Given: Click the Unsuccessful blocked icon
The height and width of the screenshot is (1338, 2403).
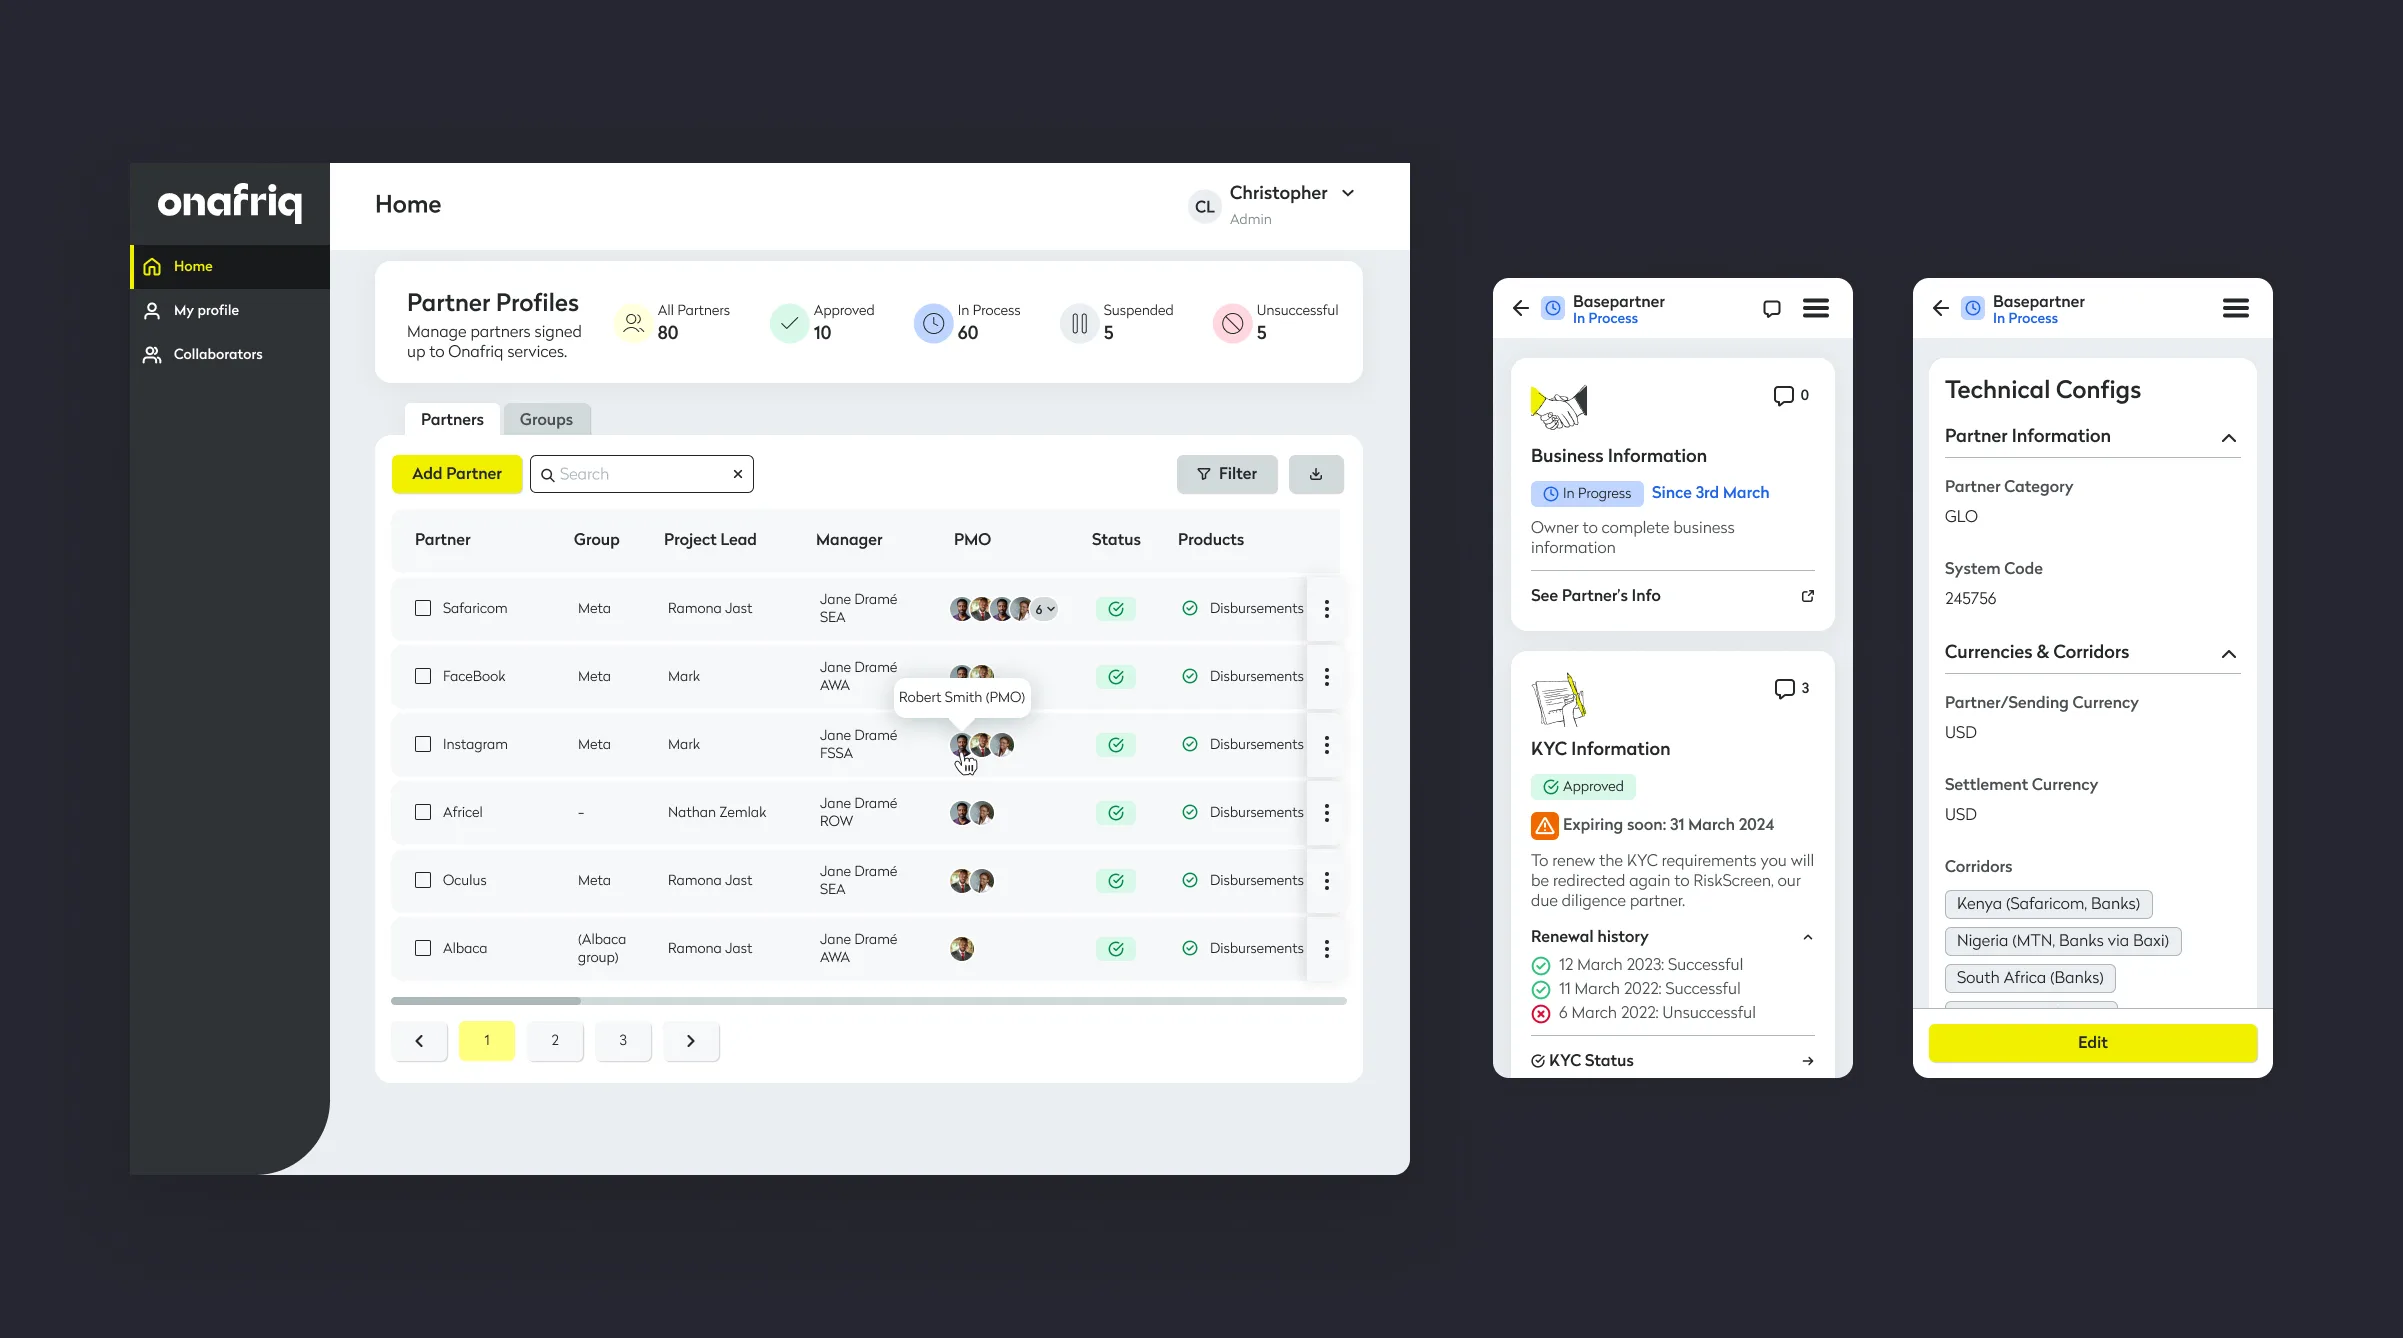Looking at the screenshot, I should pyautogui.click(x=1233, y=323).
